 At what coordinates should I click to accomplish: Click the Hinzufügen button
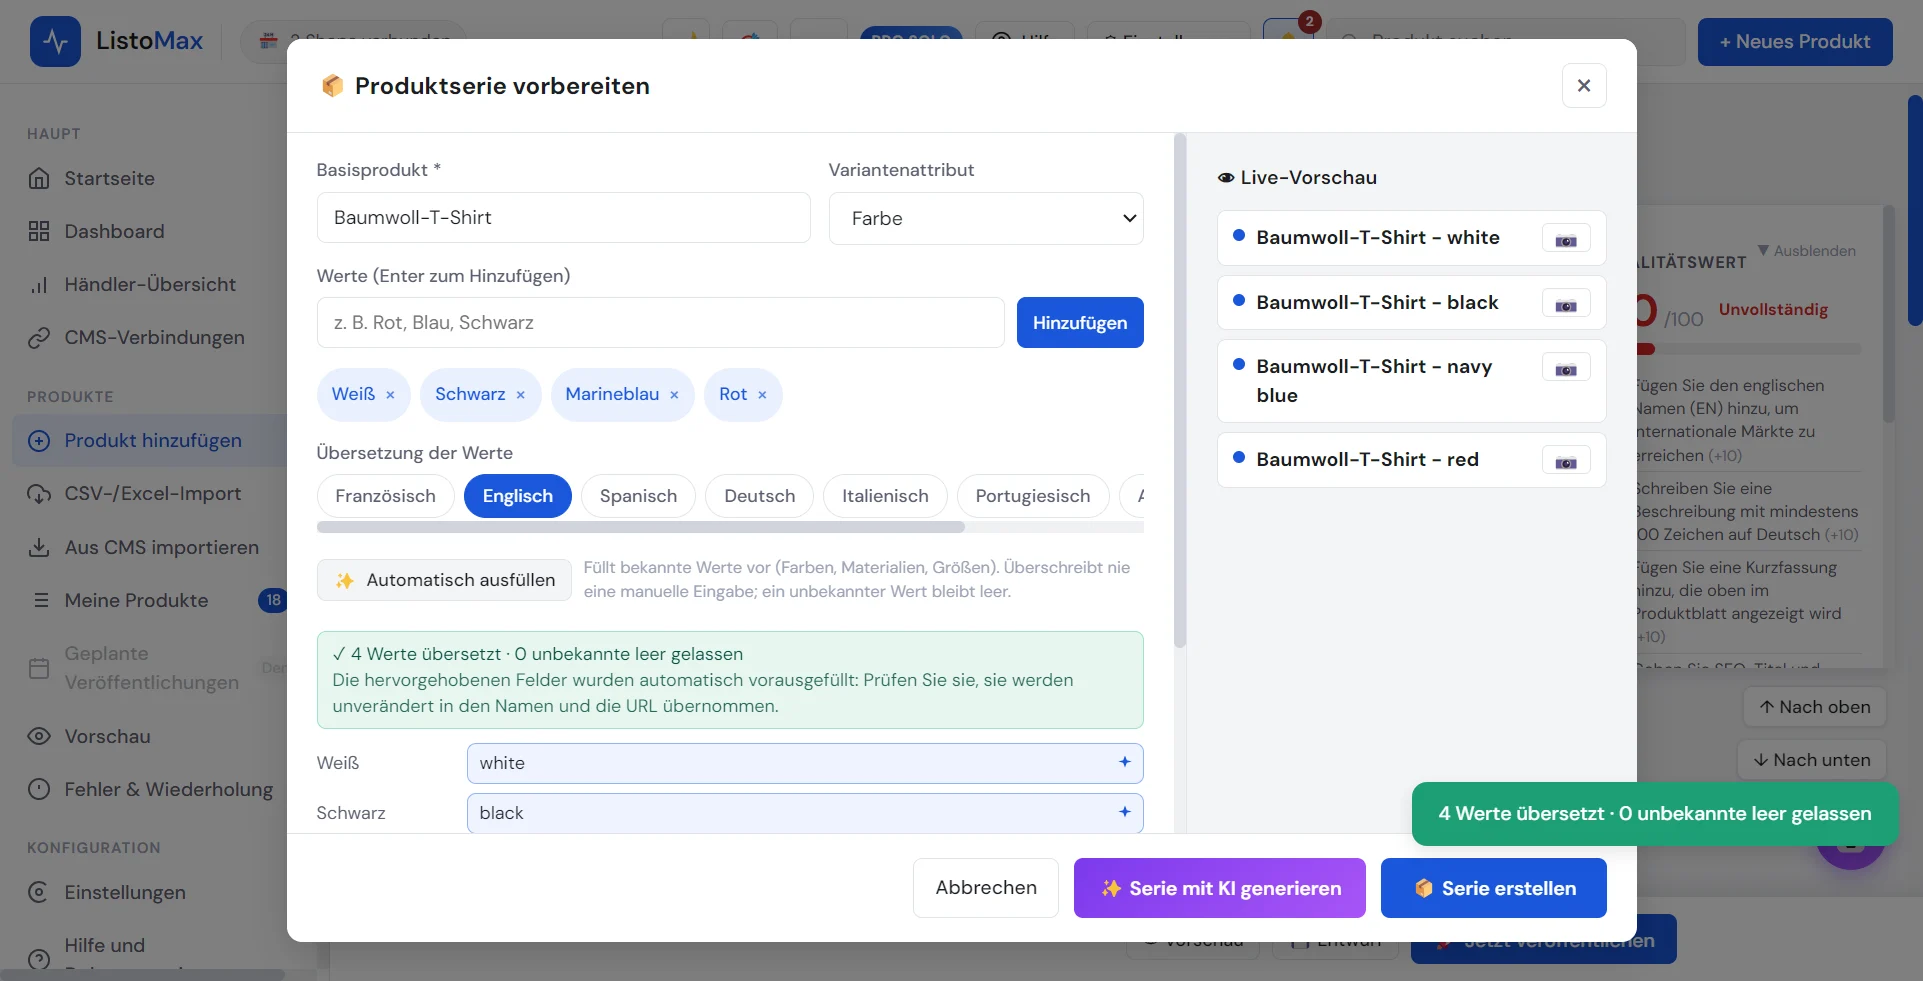tap(1080, 322)
